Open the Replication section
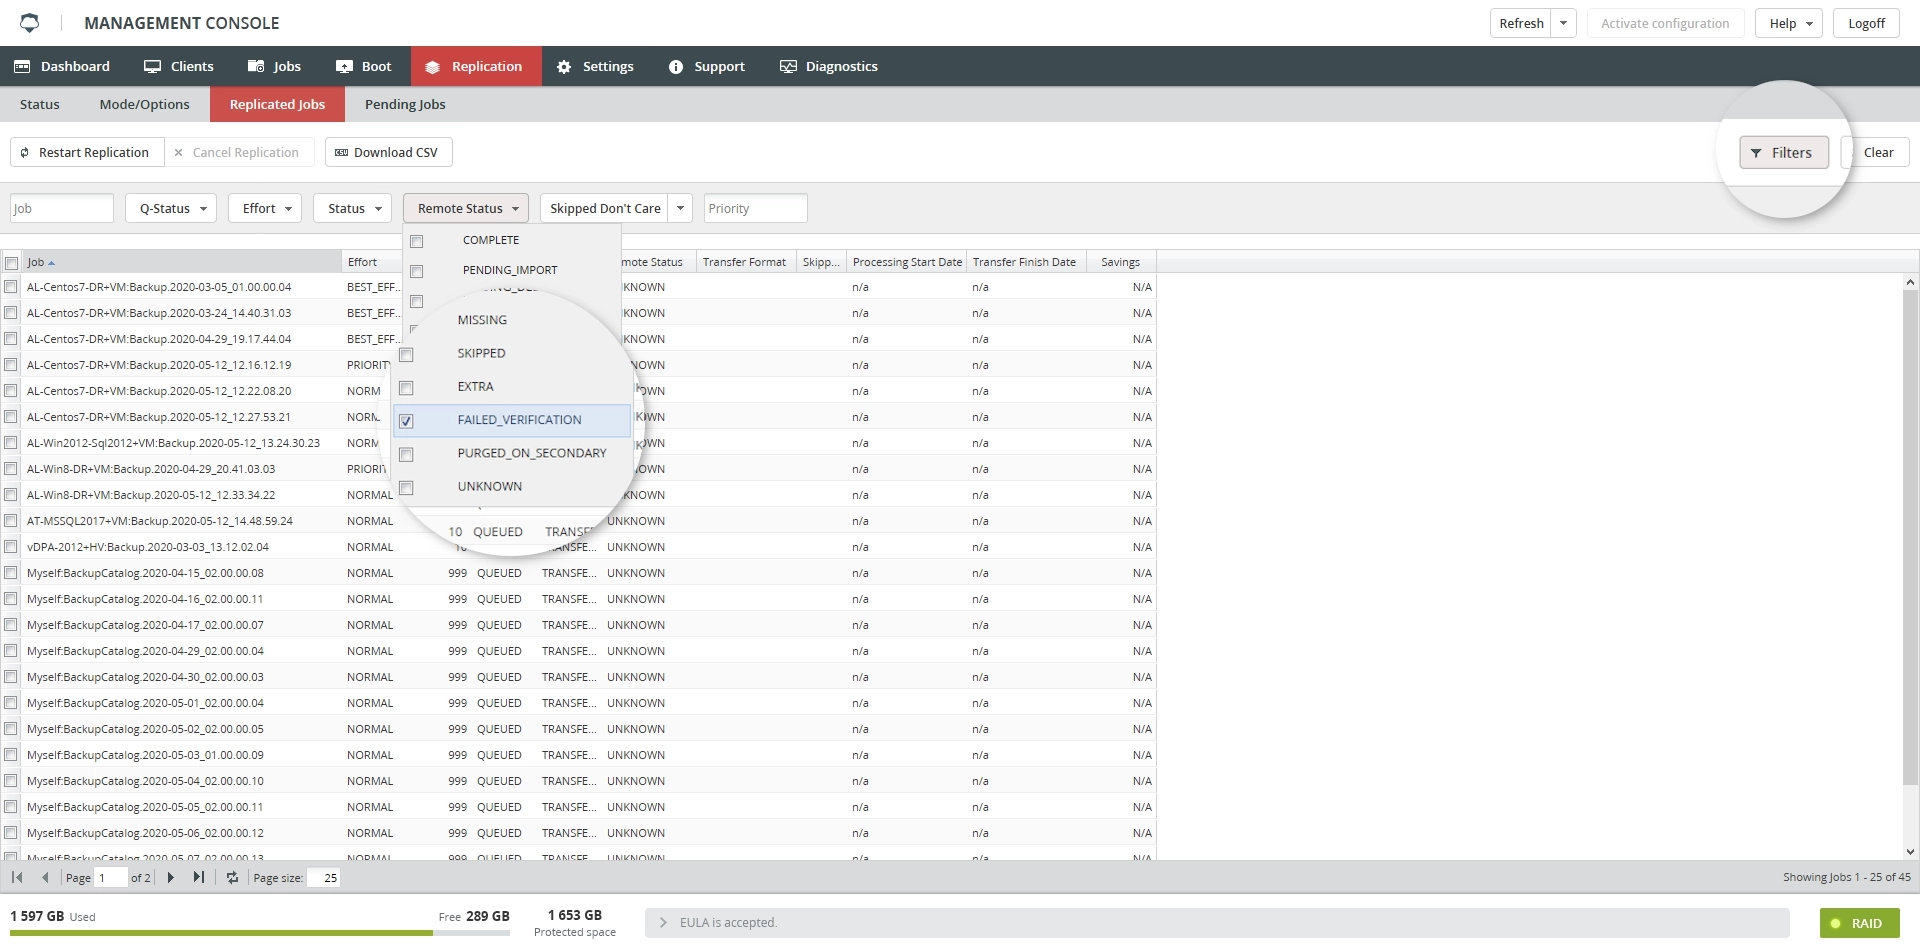The width and height of the screenshot is (1920, 946). point(476,66)
